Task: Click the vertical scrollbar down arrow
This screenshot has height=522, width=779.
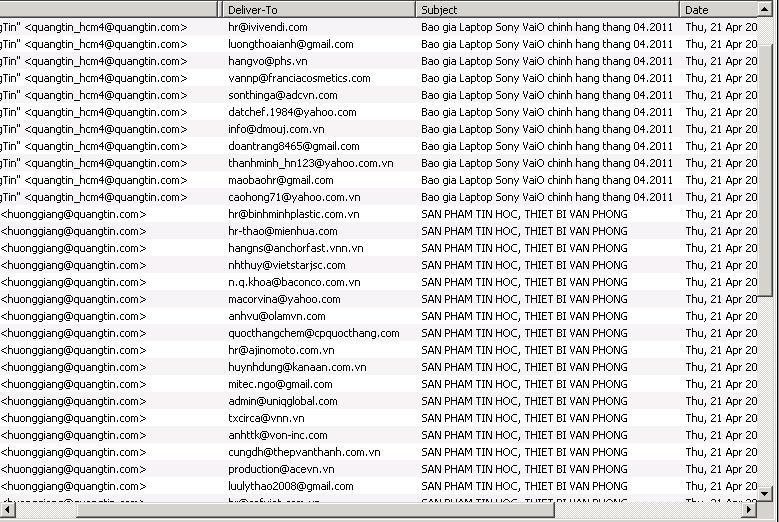Action: click(765, 494)
